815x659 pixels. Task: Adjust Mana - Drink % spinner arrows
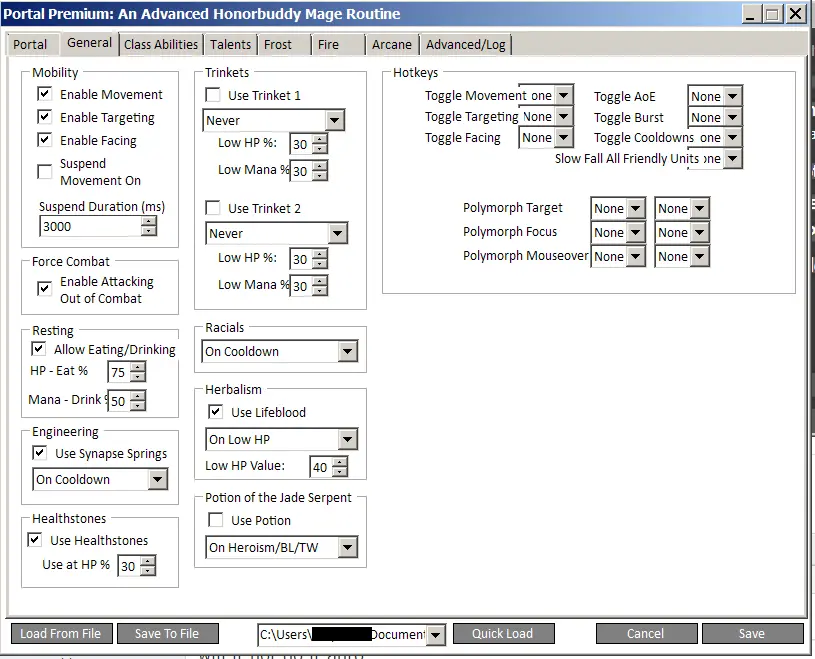138,401
